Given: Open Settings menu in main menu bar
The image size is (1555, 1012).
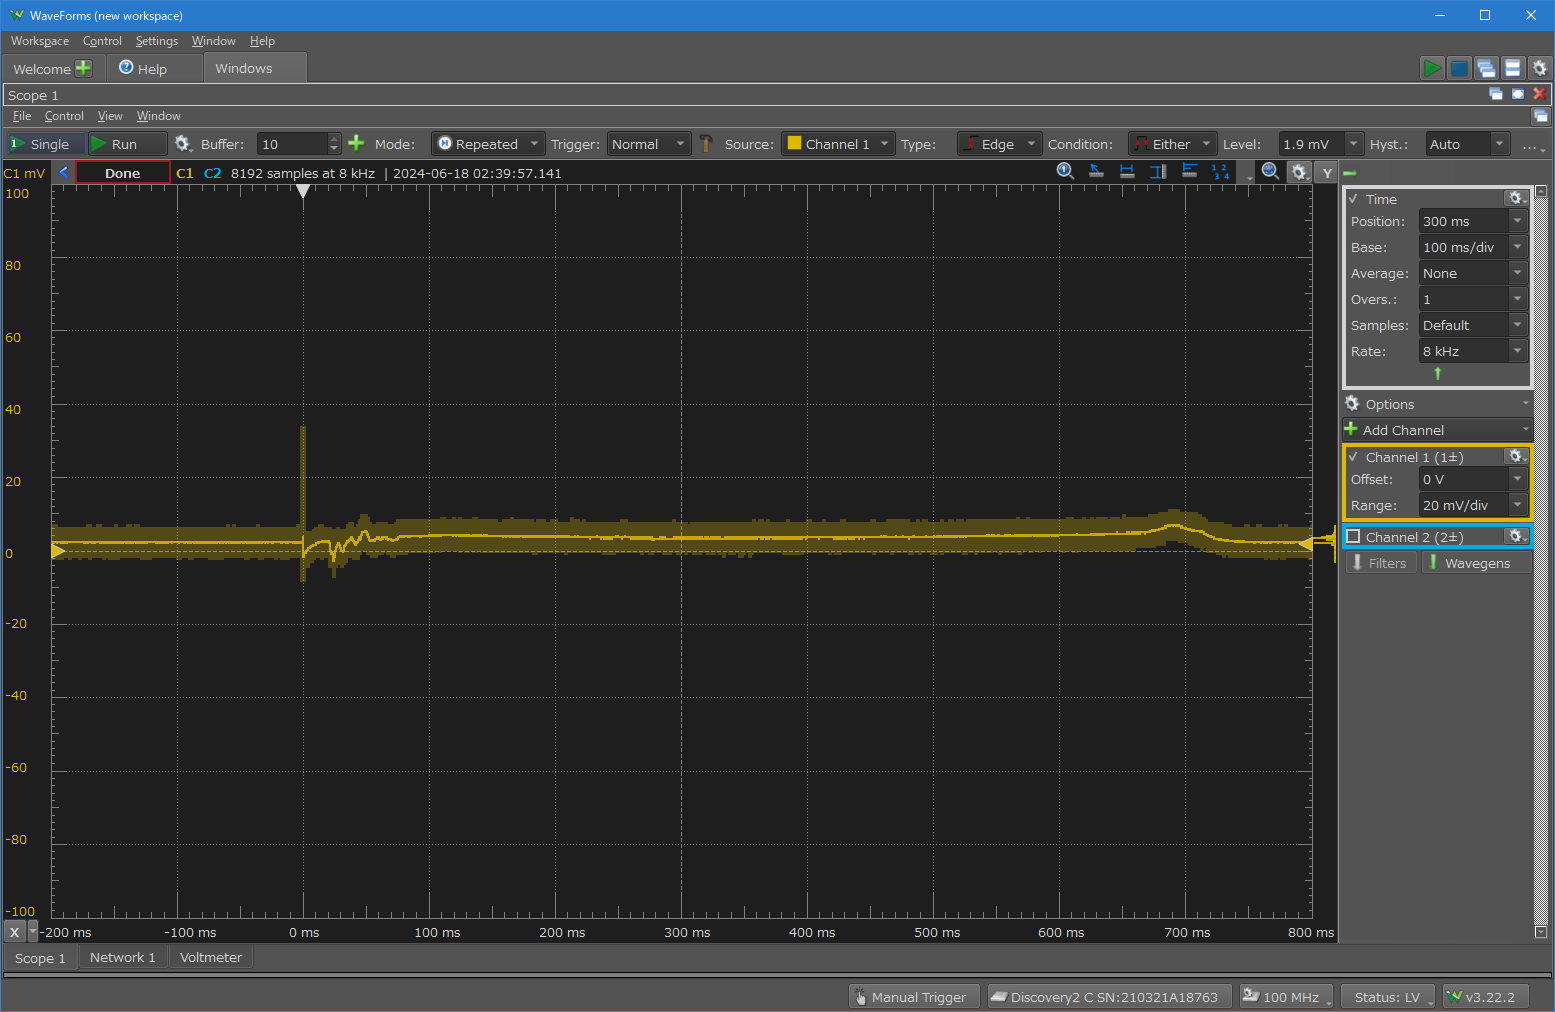Looking at the screenshot, I should click(x=157, y=41).
